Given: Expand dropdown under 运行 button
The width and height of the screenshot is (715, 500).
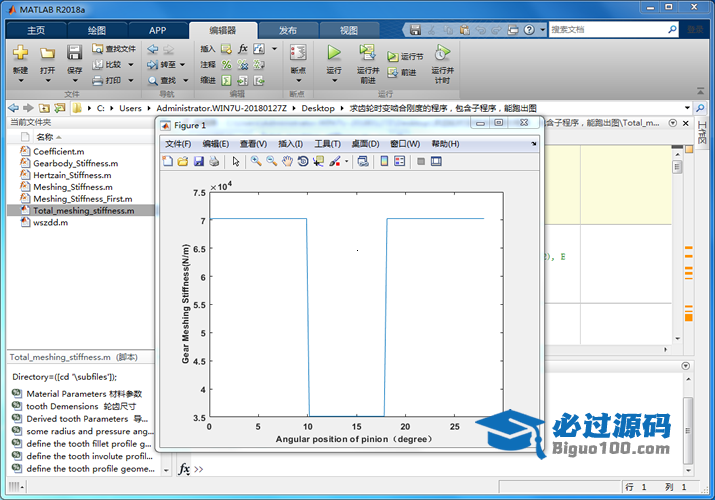Looking at the screenshot, I should click(x=334, y=81).
